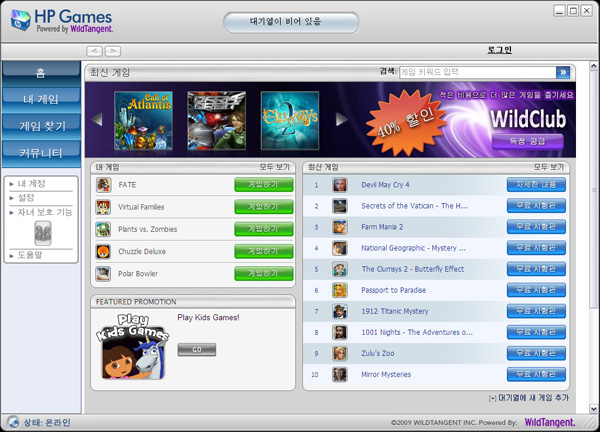Click the Chuzzle Deluxe game icon
The height and width of the screenshot is (432, 600).
103,251
